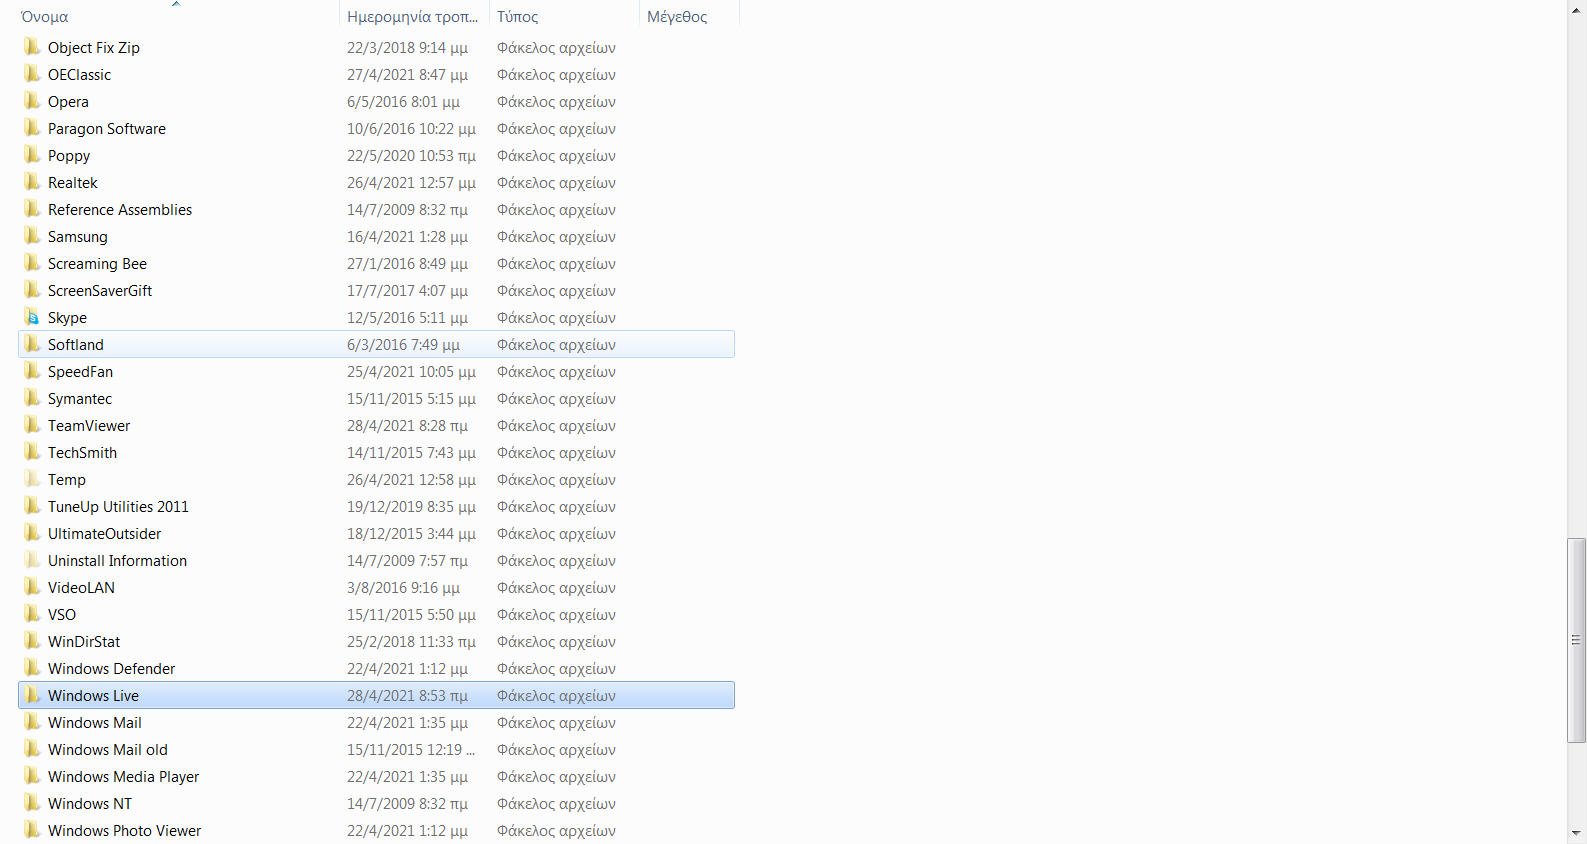
Task: Select the Windows Mail folder name
Action: pos(95,722)
